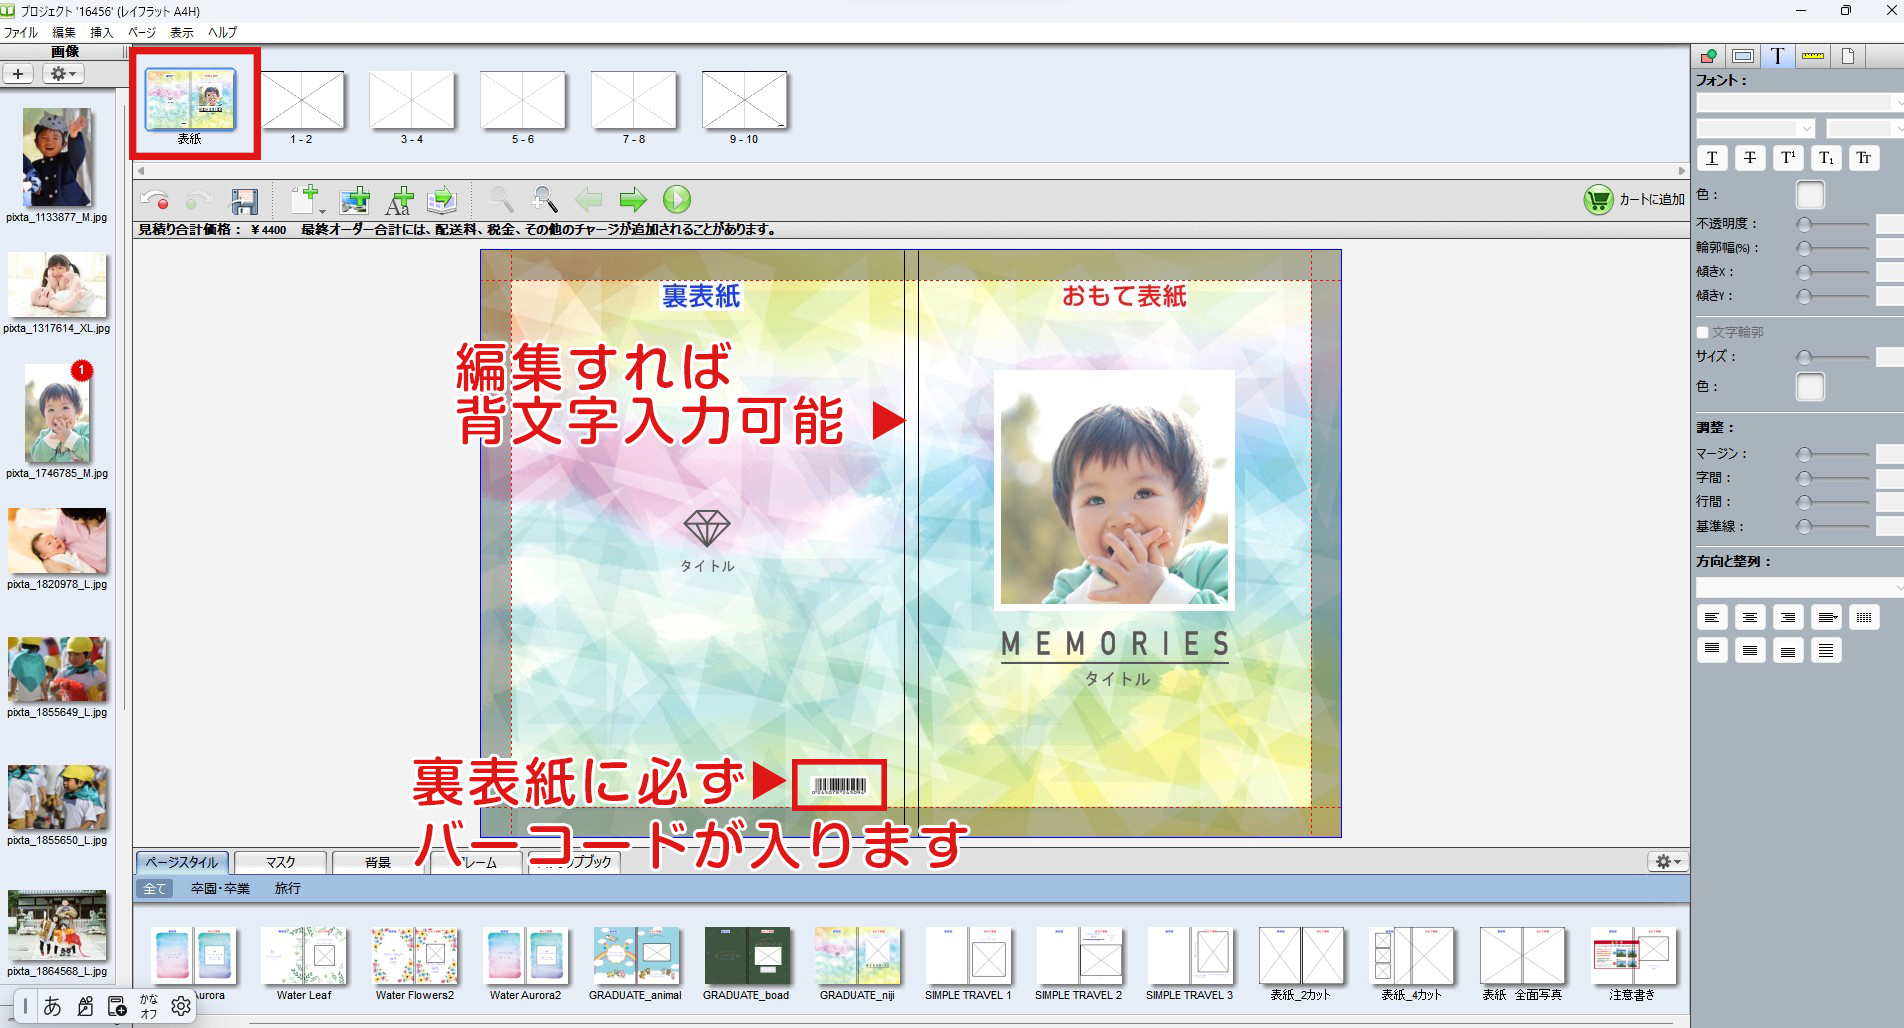Apply small caps text formatting

[x=1864, y=158]
